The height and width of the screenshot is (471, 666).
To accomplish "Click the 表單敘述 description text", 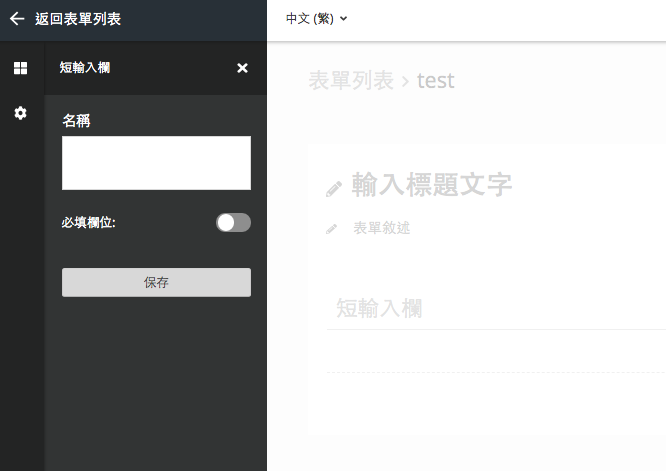I will click(x=382, y=228).
